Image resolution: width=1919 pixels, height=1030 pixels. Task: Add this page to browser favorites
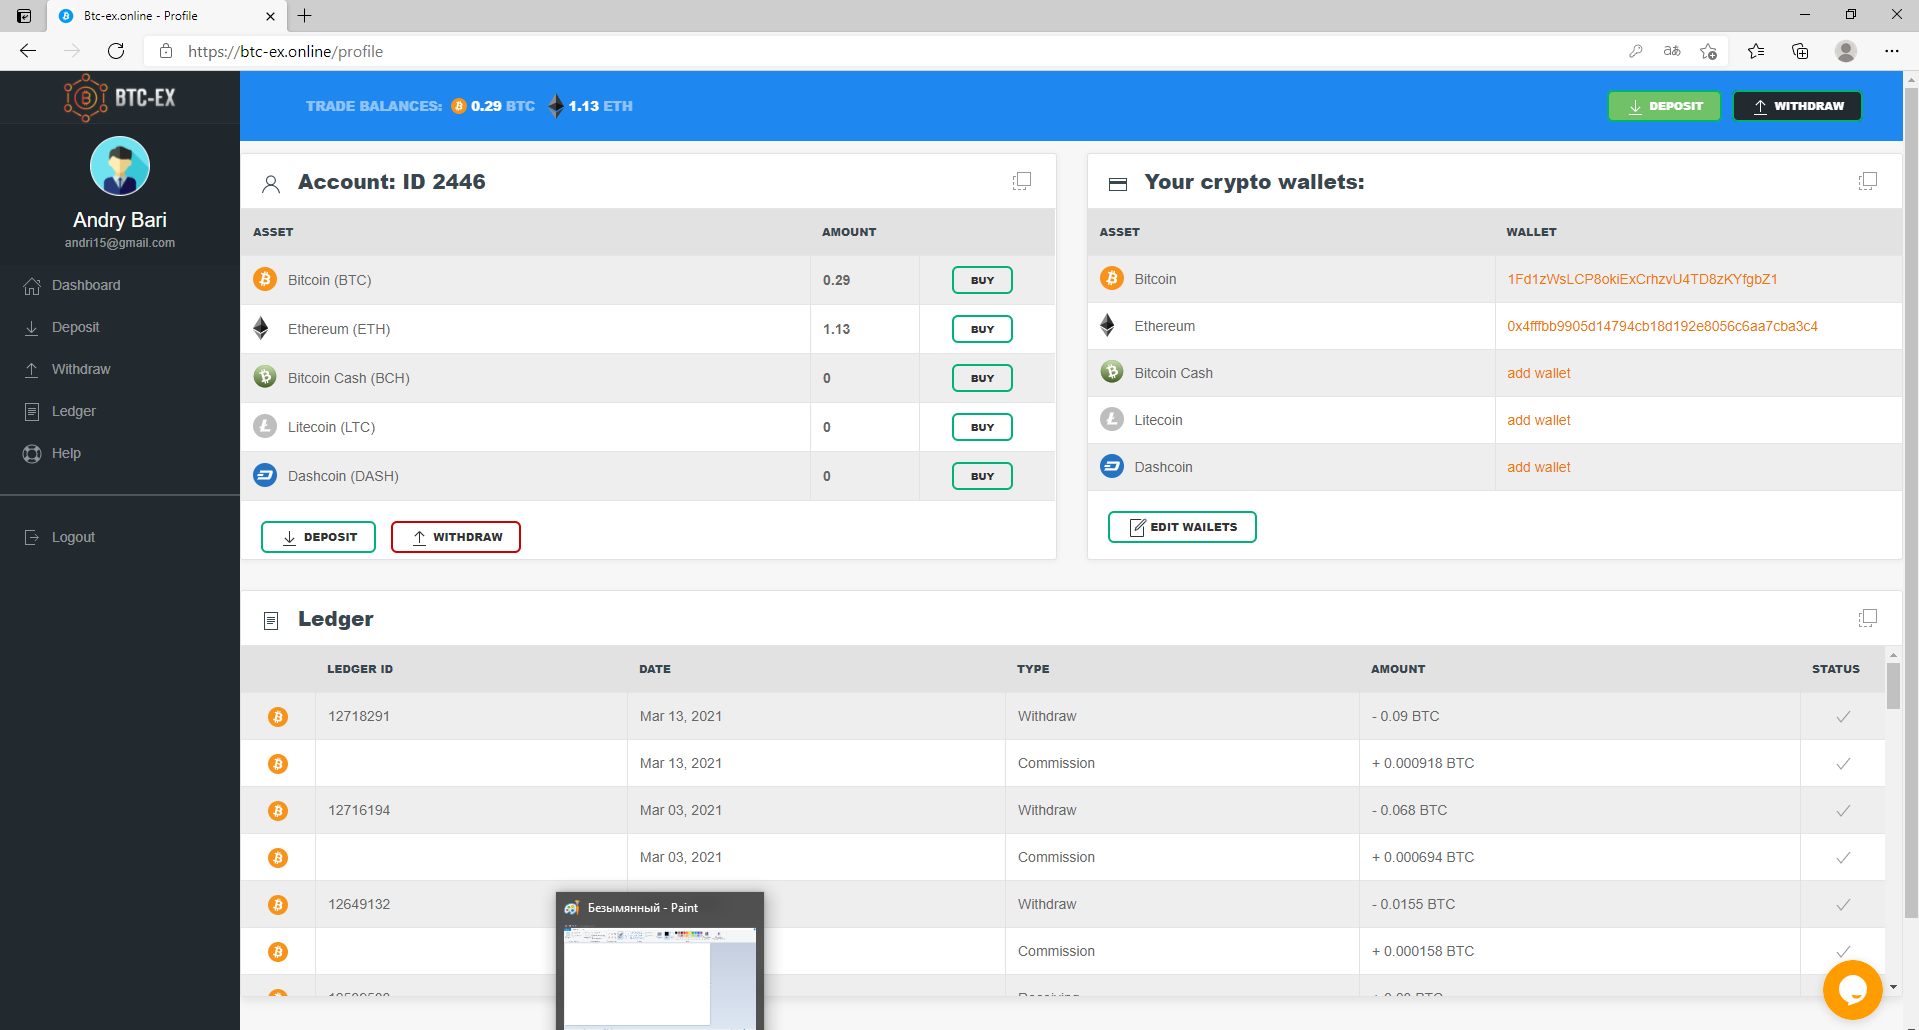click(1708, 51)
